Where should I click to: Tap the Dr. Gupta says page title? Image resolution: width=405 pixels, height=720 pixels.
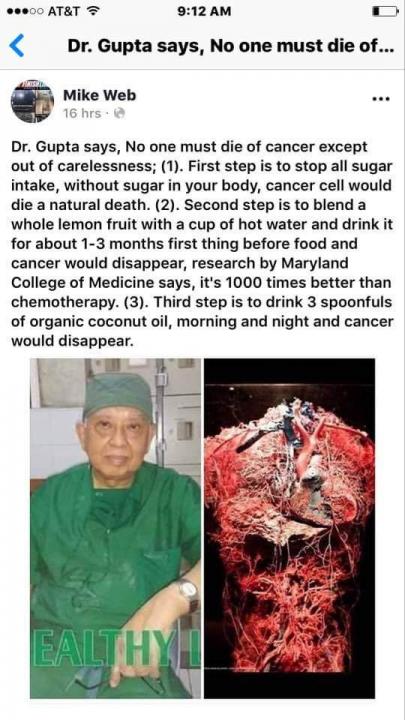click(x=231, y=46)
